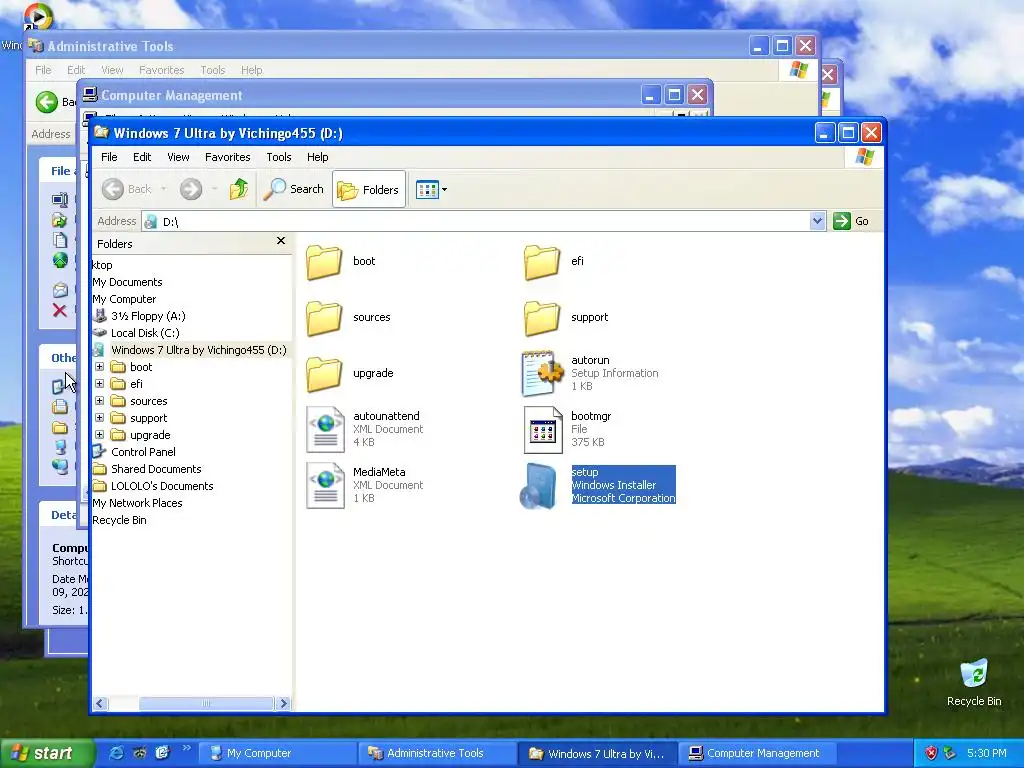1024x768 pixels.
Task: Launch Internet Explorer from Quick Launch
Action: tap(116, 753)
